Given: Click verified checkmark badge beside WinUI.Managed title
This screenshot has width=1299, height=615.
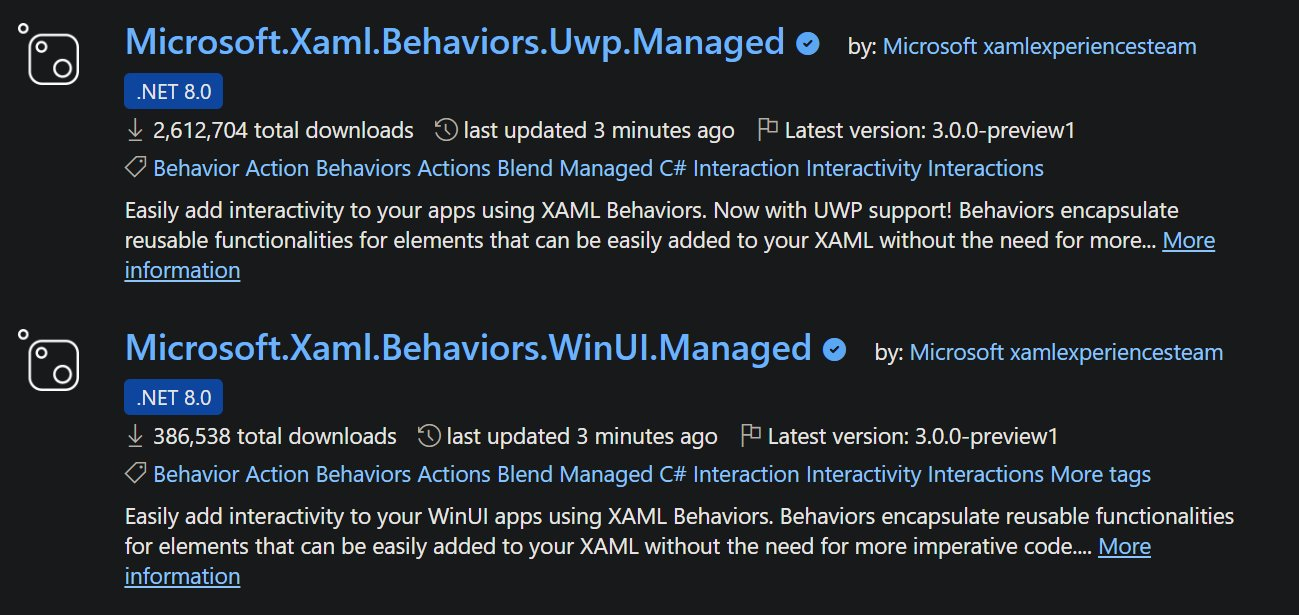Looking at the screenshot, I should point(835,350).
